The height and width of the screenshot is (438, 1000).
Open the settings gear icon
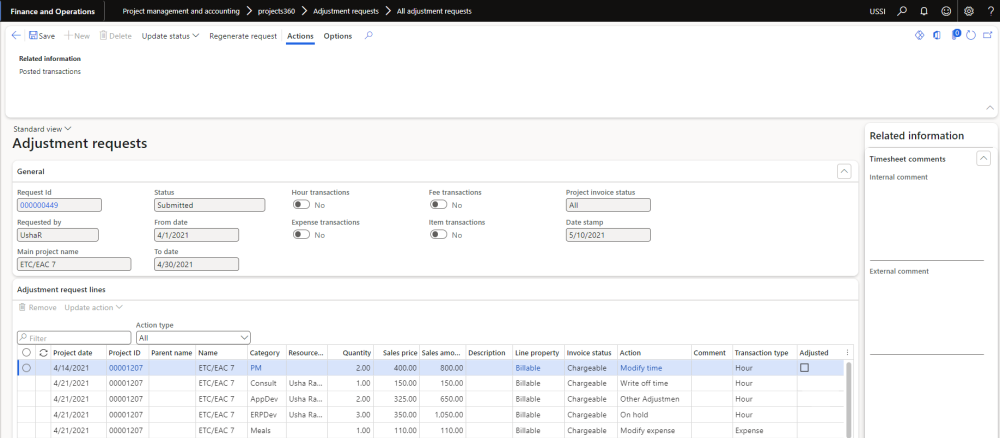pyautogui.click(x=968, y=11)
